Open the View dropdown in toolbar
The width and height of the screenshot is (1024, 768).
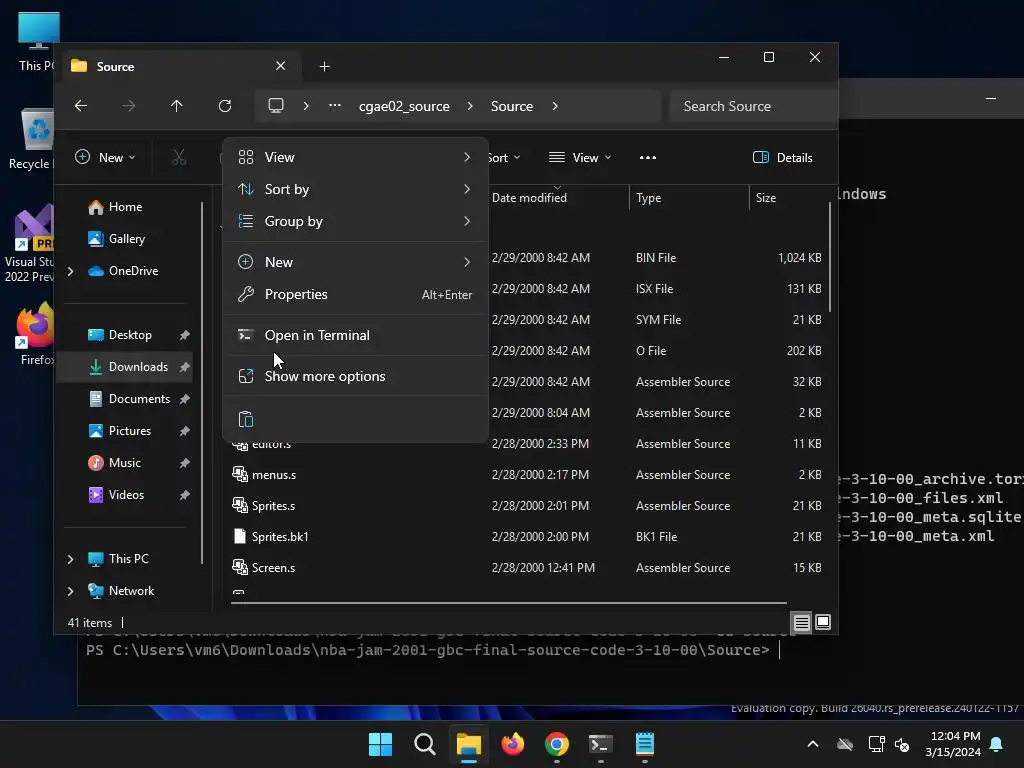click(x=580, y=157)
